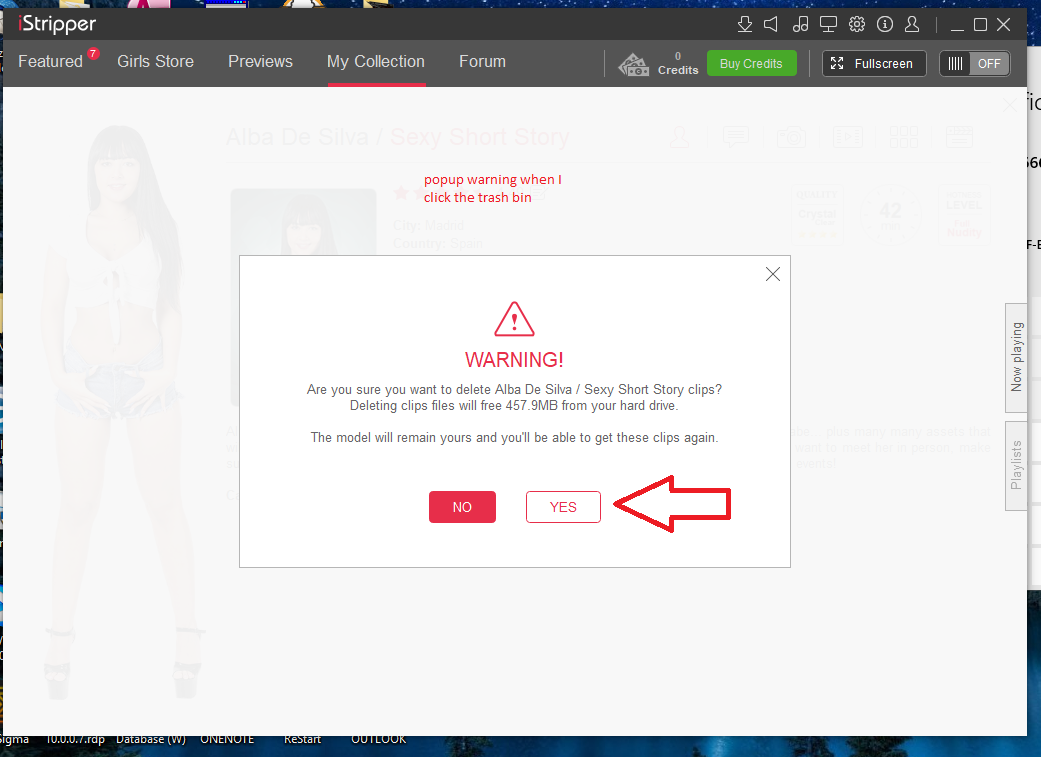Open settings gear in iStripper title bar
The height and width of the screenshot is (757, 1041).
click(857, 25)
